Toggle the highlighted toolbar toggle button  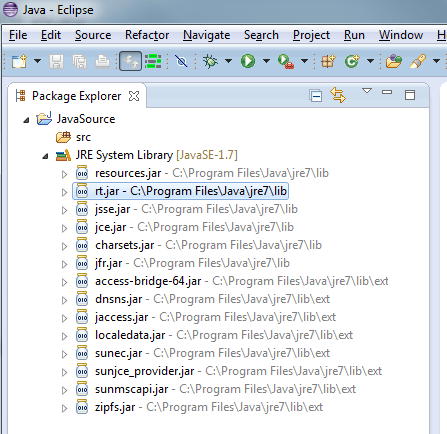click(x=130, y=61)
